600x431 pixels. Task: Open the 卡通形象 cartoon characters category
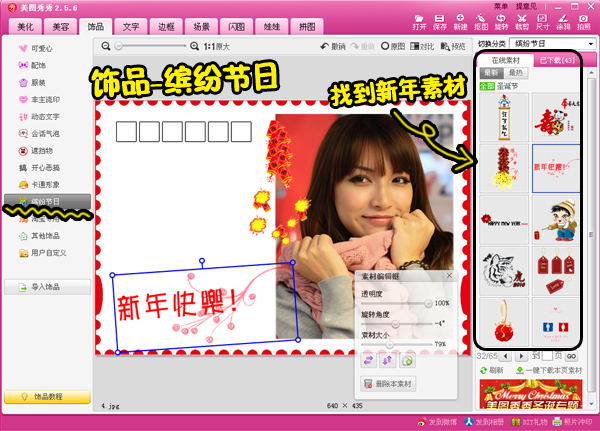click(x=39, y=184)
